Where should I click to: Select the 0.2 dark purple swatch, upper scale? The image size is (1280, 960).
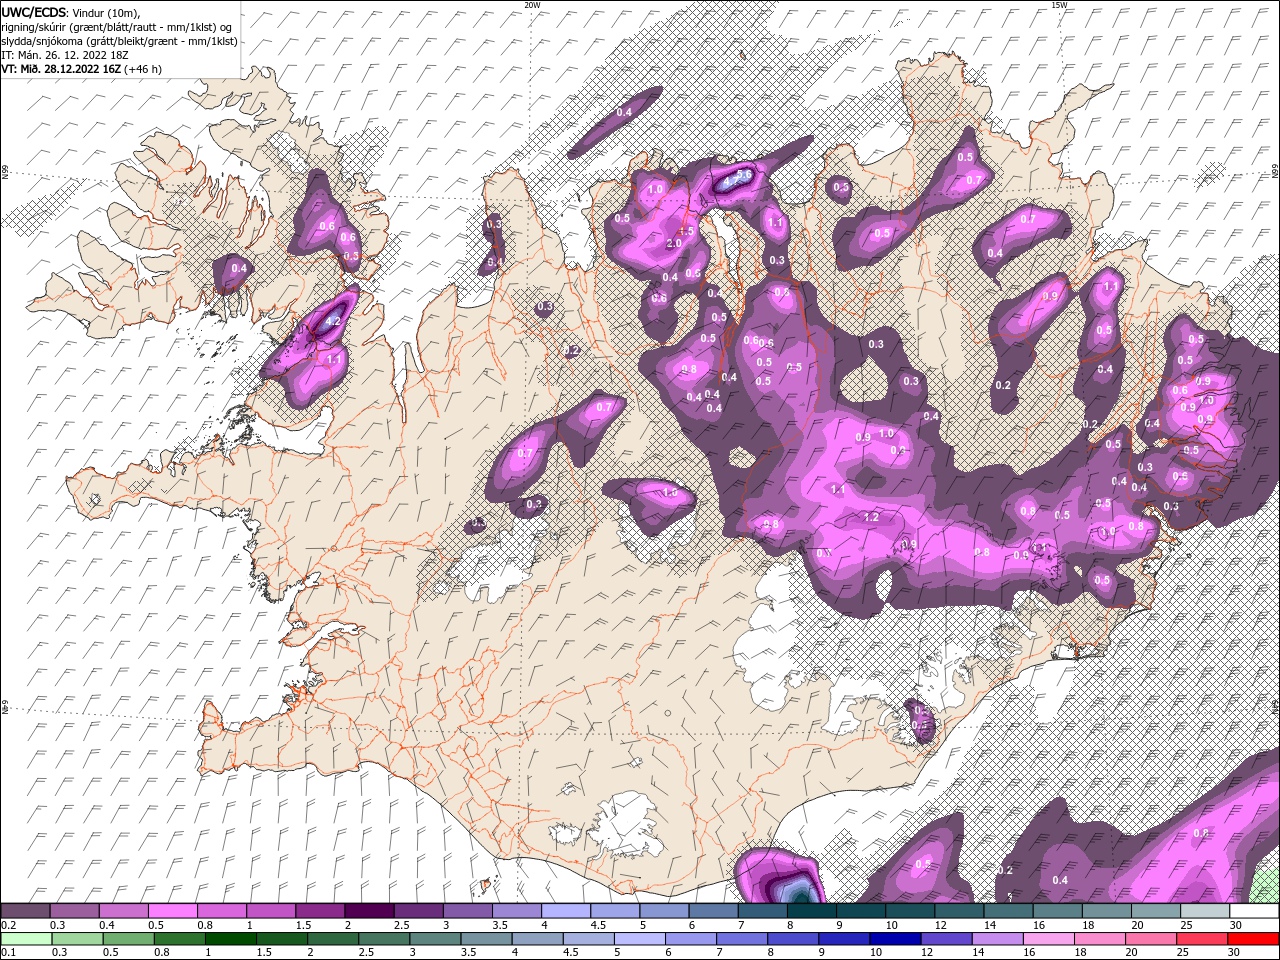[x=25, y=911]
